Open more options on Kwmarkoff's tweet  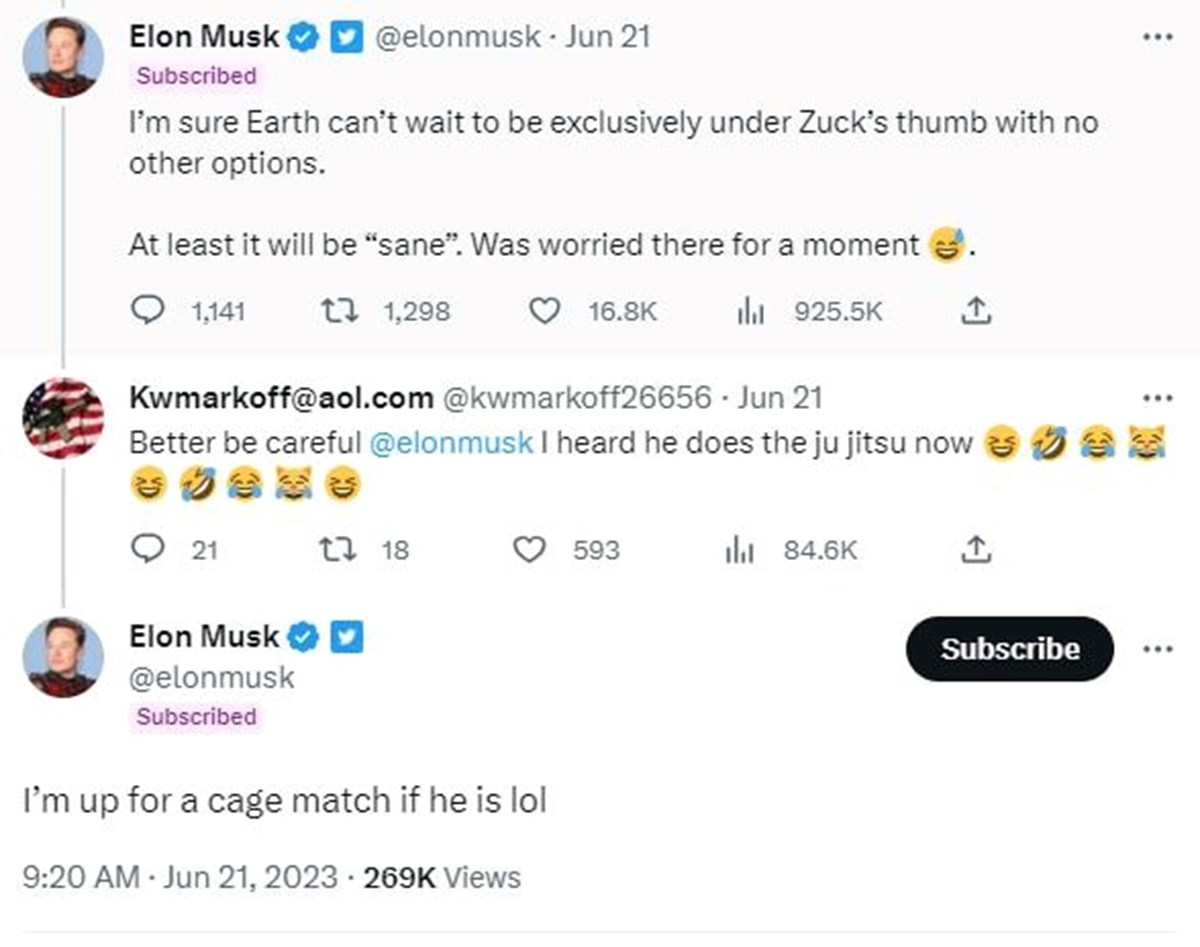[1156, 398]
